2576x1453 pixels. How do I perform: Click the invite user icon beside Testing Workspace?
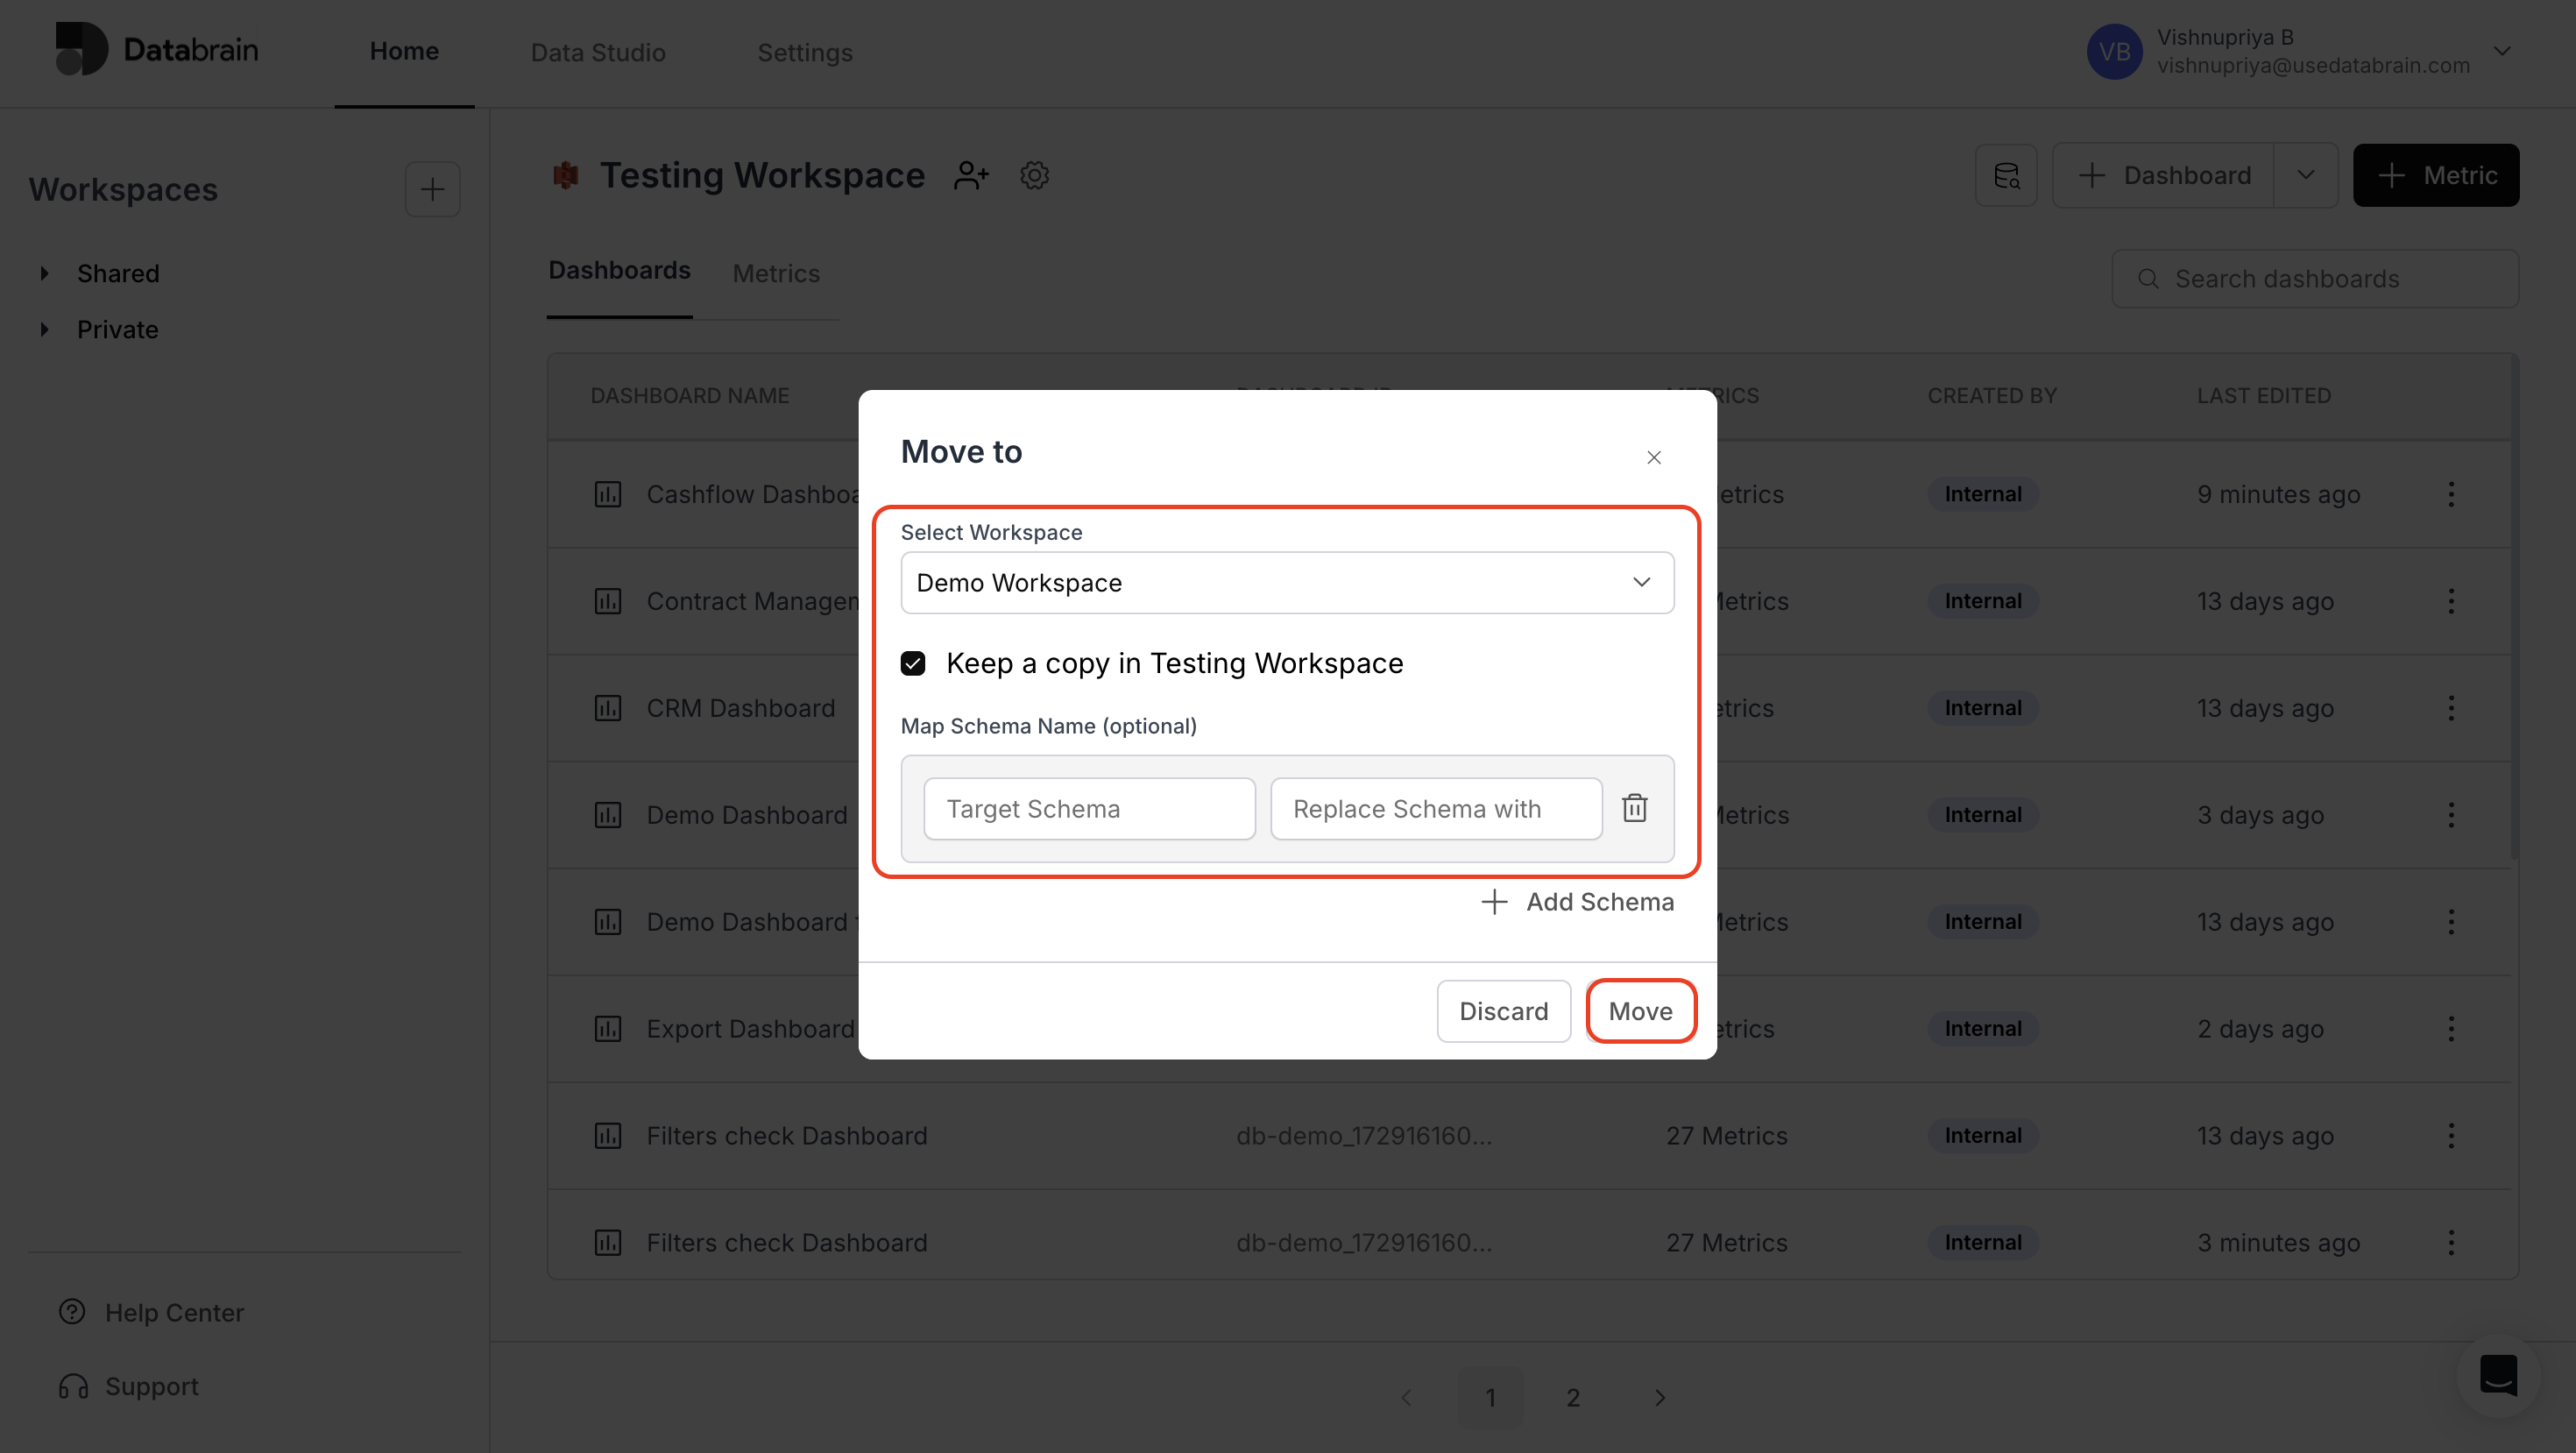click(971, 175)
